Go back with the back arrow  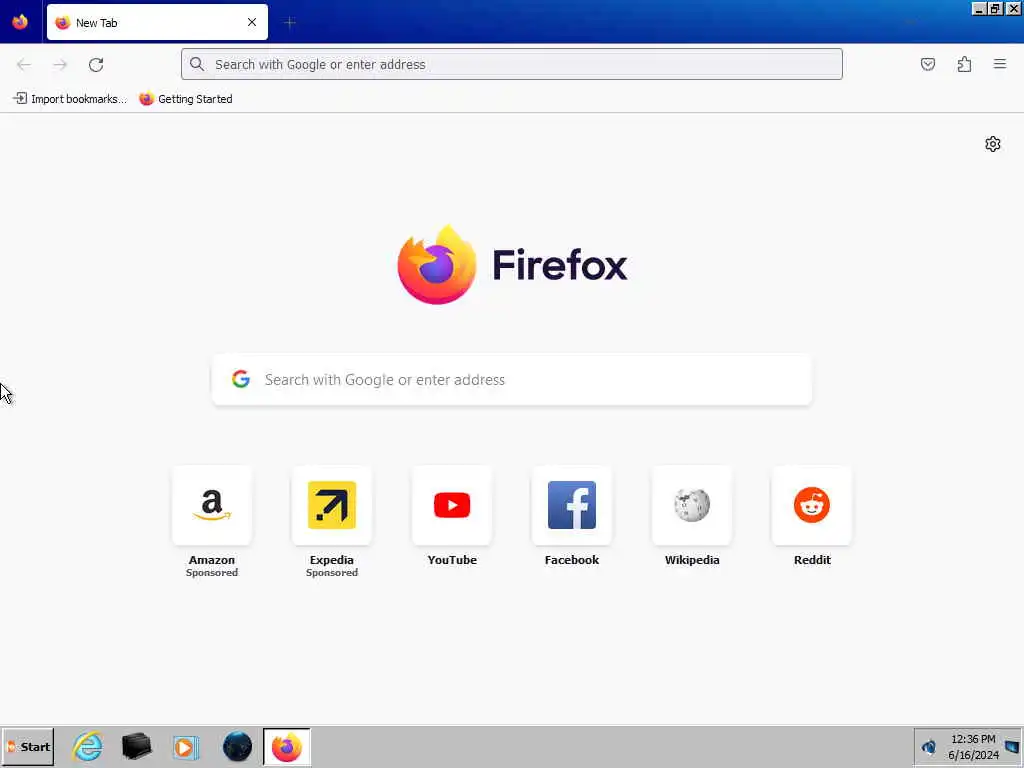click(x=24, y=64)
